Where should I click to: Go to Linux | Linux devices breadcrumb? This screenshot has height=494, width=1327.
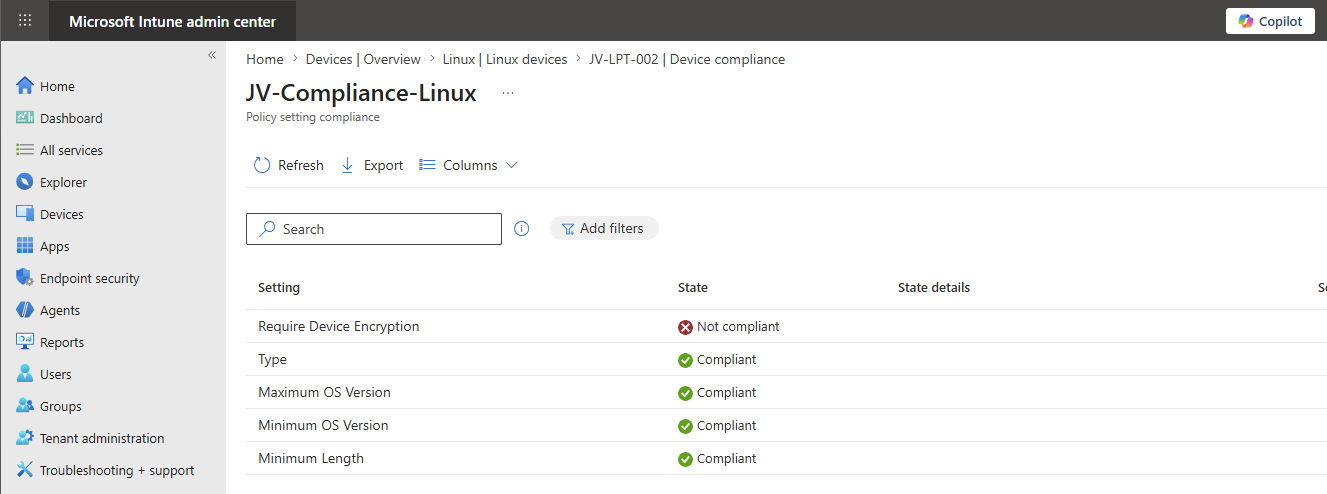(x=505, y=59)
